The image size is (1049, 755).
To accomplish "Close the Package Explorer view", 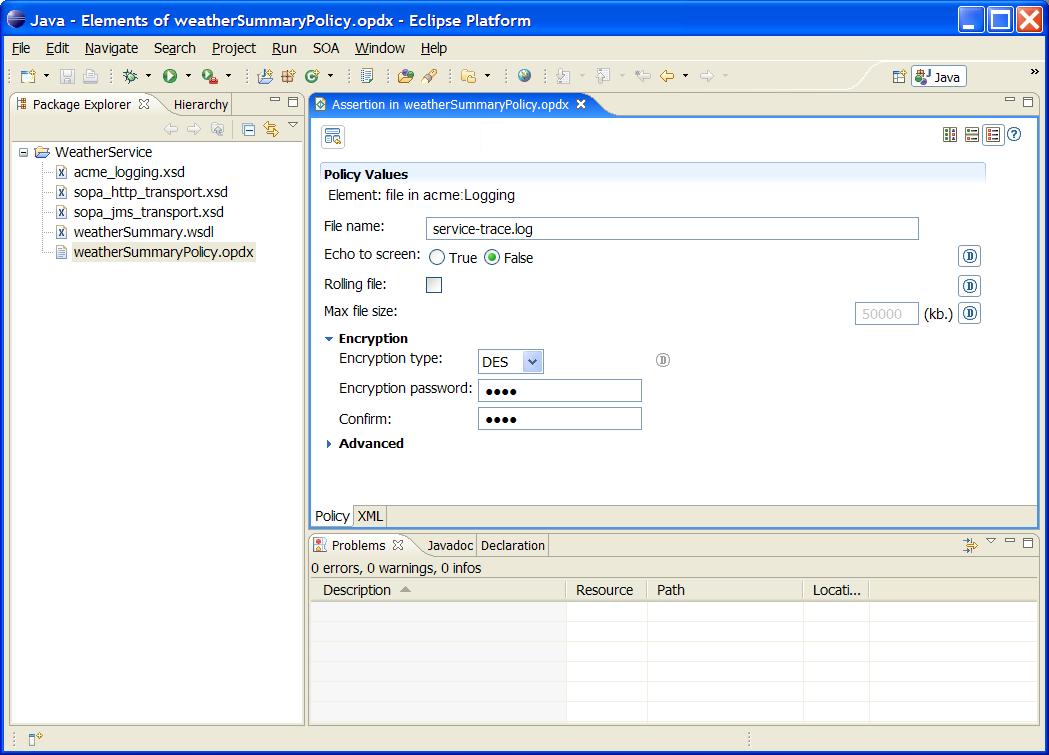I will (144, 104).
